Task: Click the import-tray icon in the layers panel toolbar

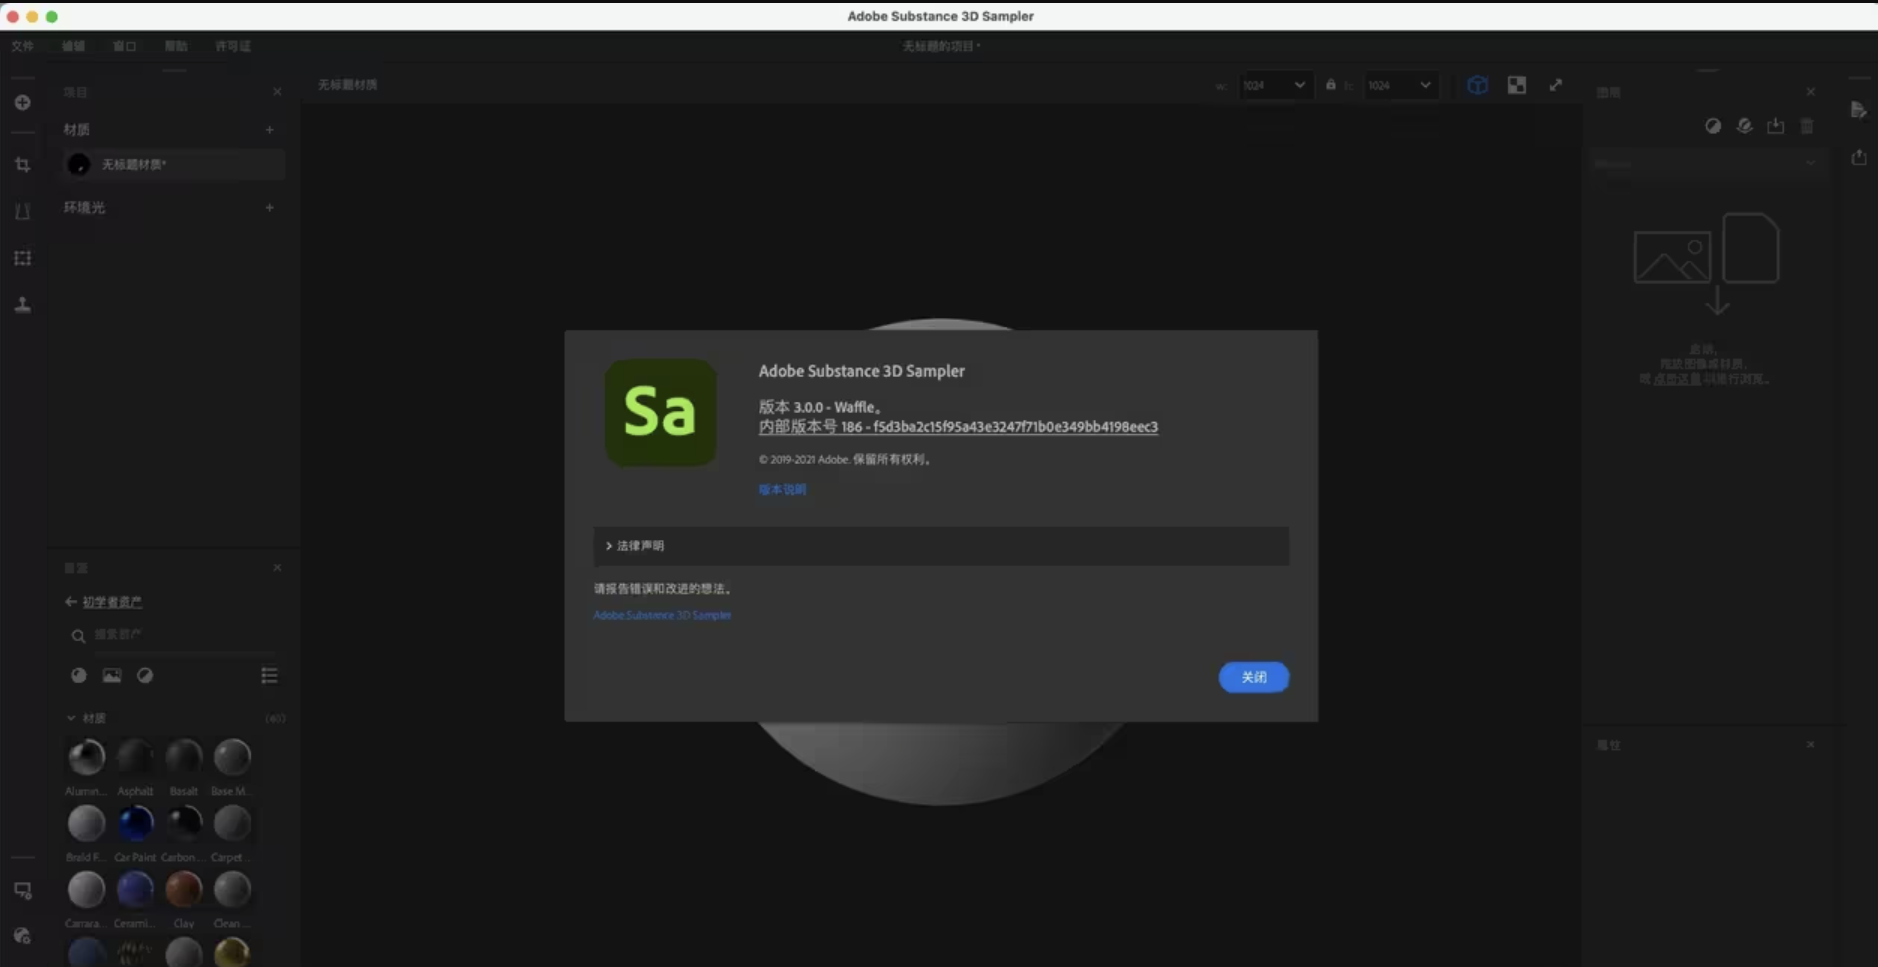Action: [1775, 126]
